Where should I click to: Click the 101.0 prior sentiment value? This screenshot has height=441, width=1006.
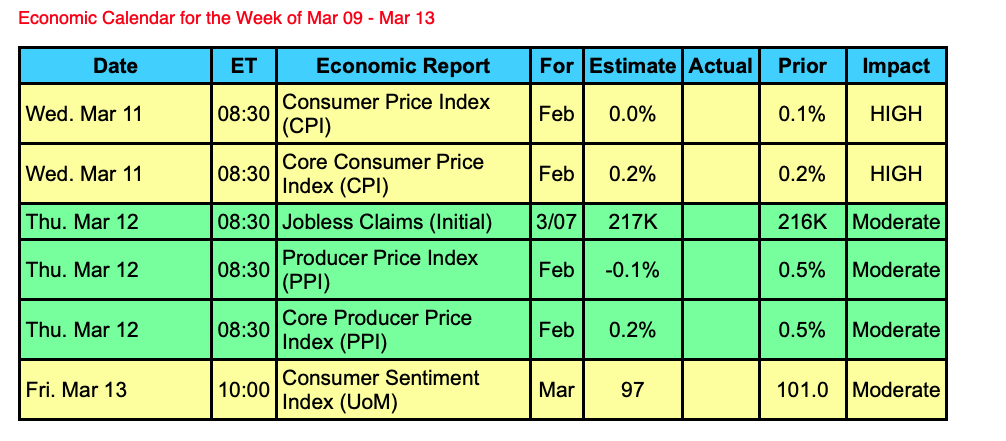(802, 390)
